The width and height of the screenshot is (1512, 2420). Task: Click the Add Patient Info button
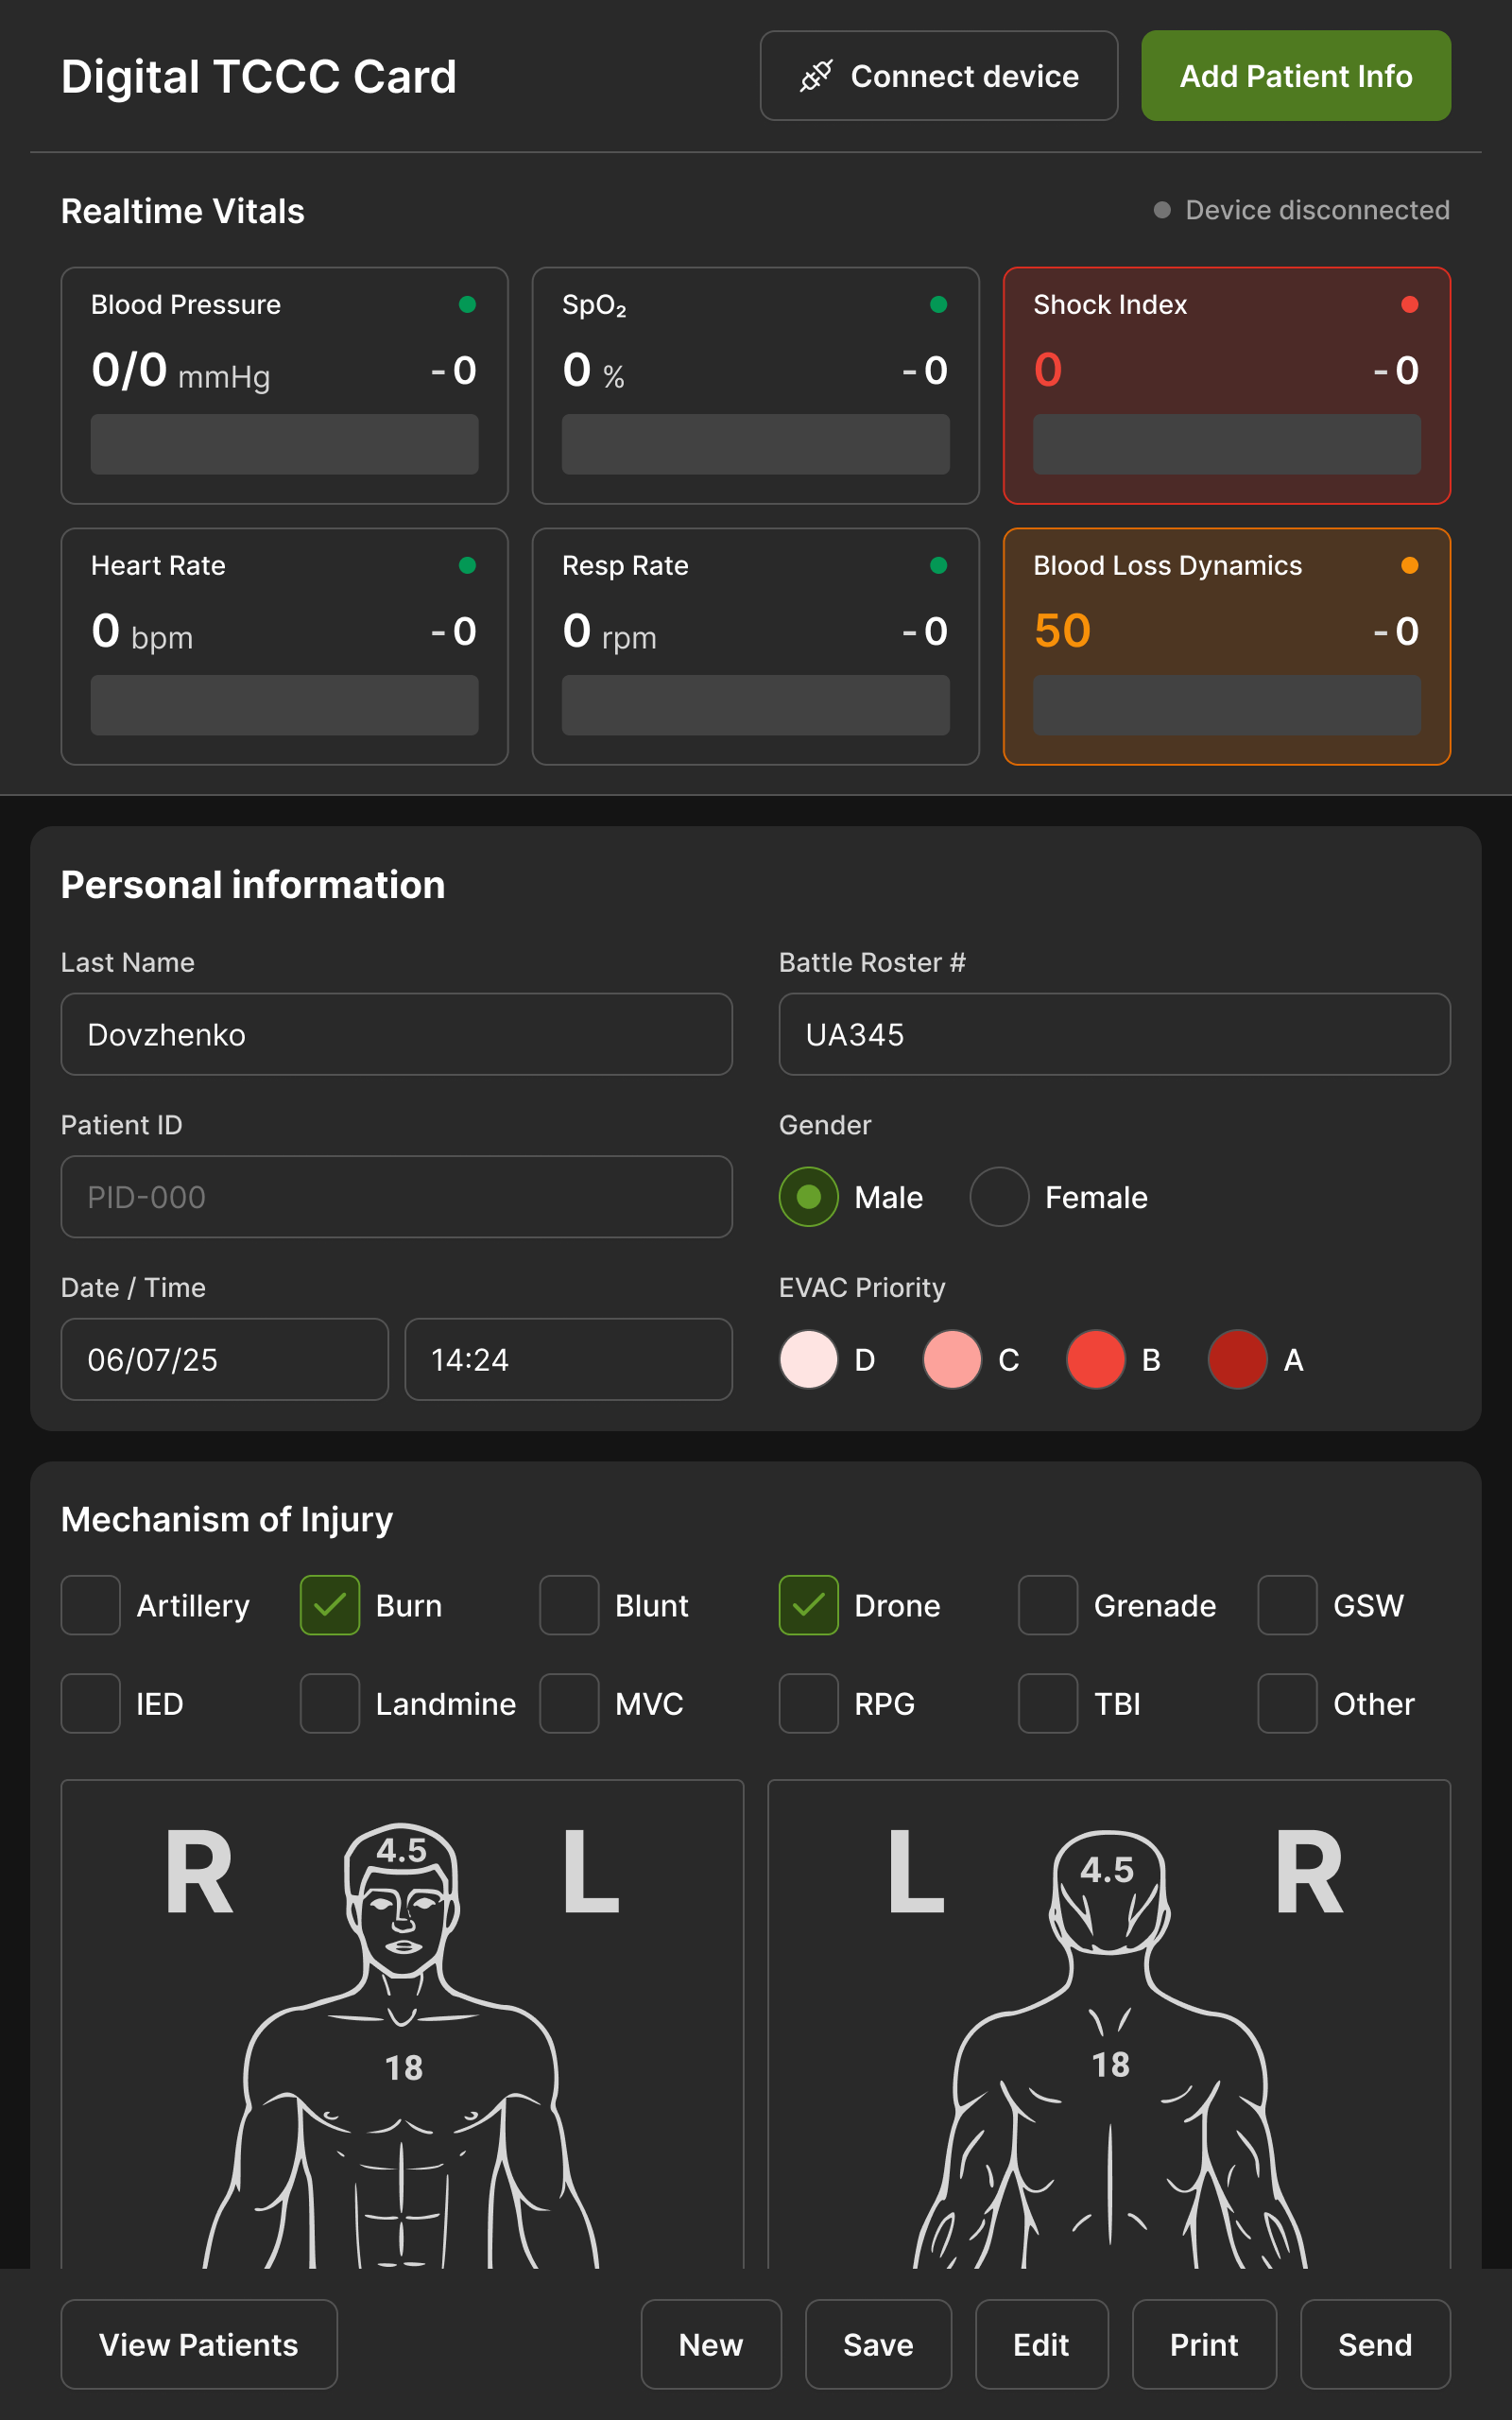click(1296, 76)
